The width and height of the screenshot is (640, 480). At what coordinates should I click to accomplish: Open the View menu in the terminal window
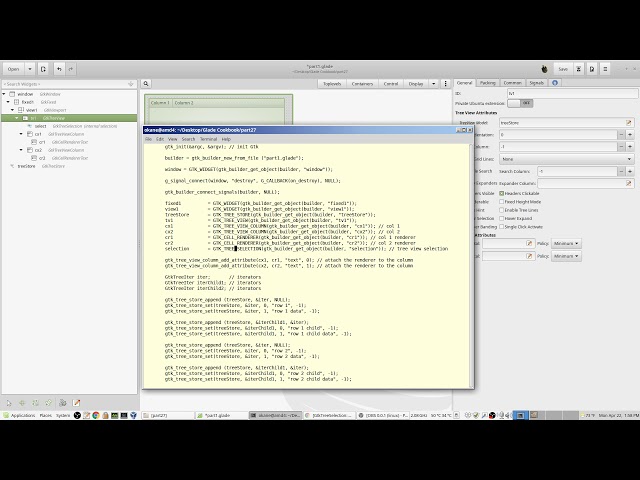pos(173,139)
